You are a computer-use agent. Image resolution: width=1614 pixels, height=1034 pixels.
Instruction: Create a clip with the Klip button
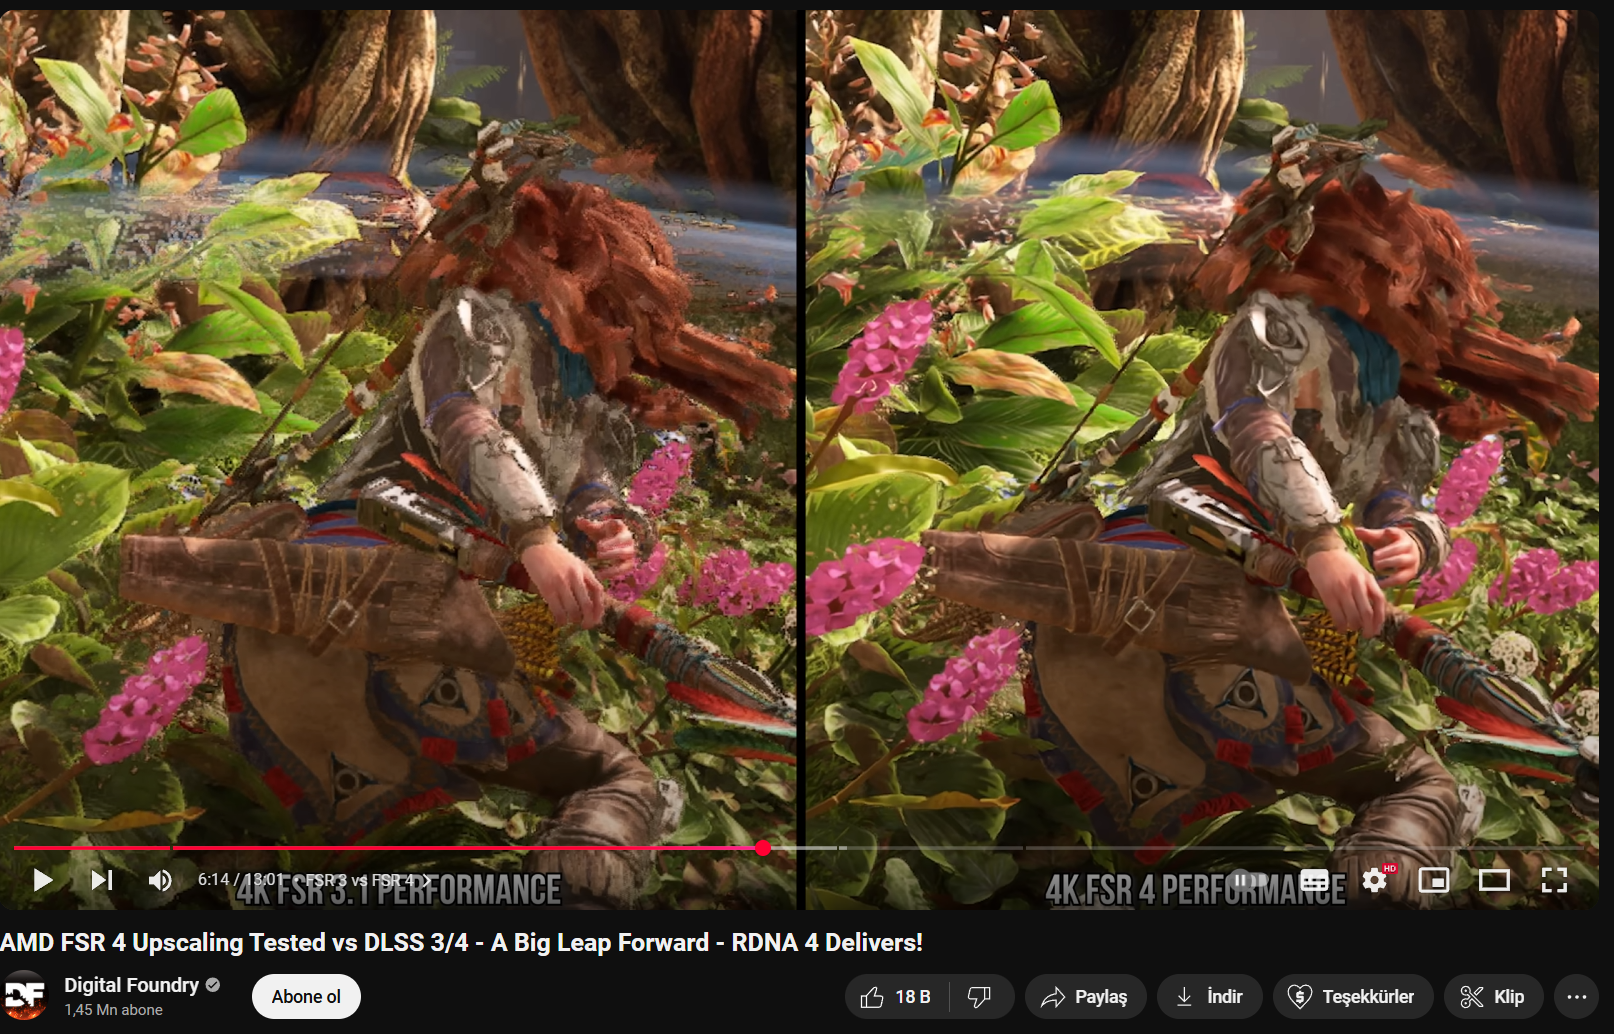pos(1493,997)
